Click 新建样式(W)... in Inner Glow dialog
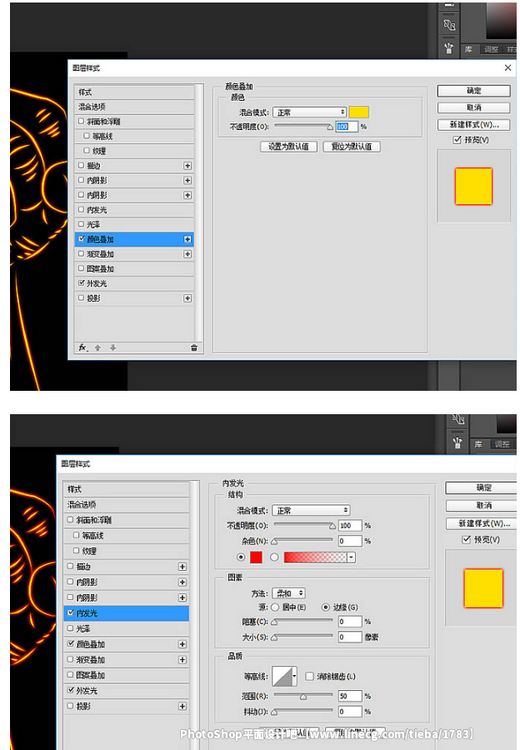The width and height of the screenshot is (520, 750). click(x=481, y=523)
